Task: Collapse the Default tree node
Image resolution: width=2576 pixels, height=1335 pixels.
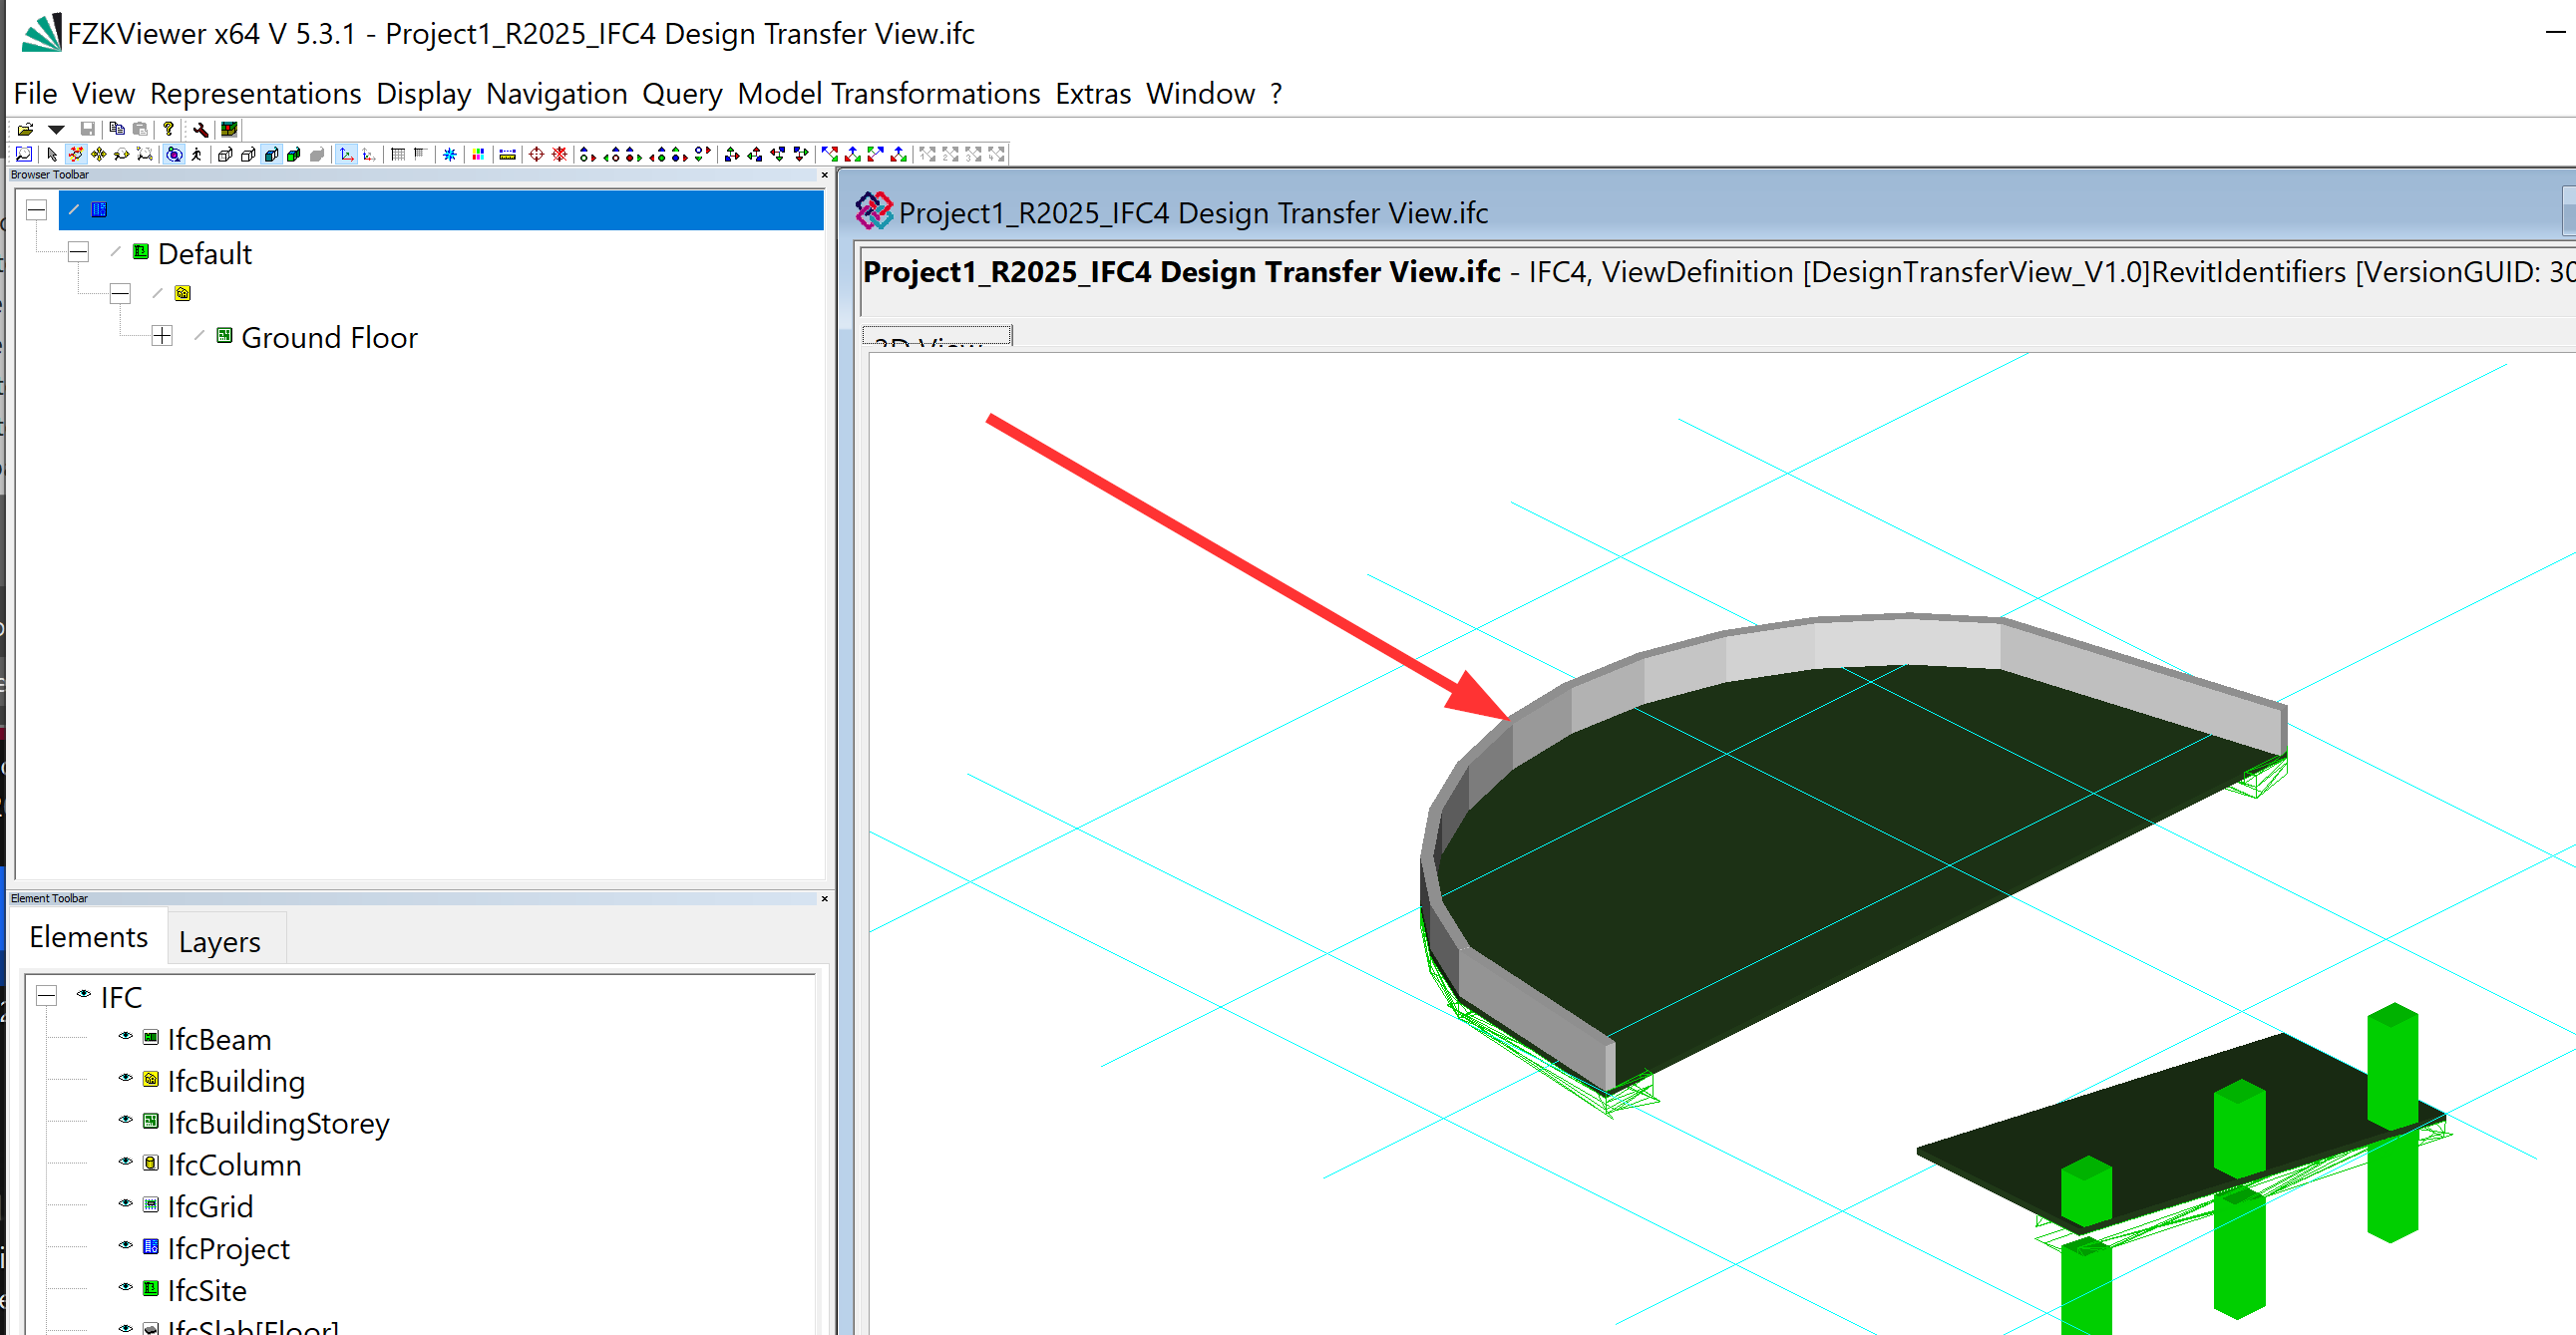Action: pos(78,252)
